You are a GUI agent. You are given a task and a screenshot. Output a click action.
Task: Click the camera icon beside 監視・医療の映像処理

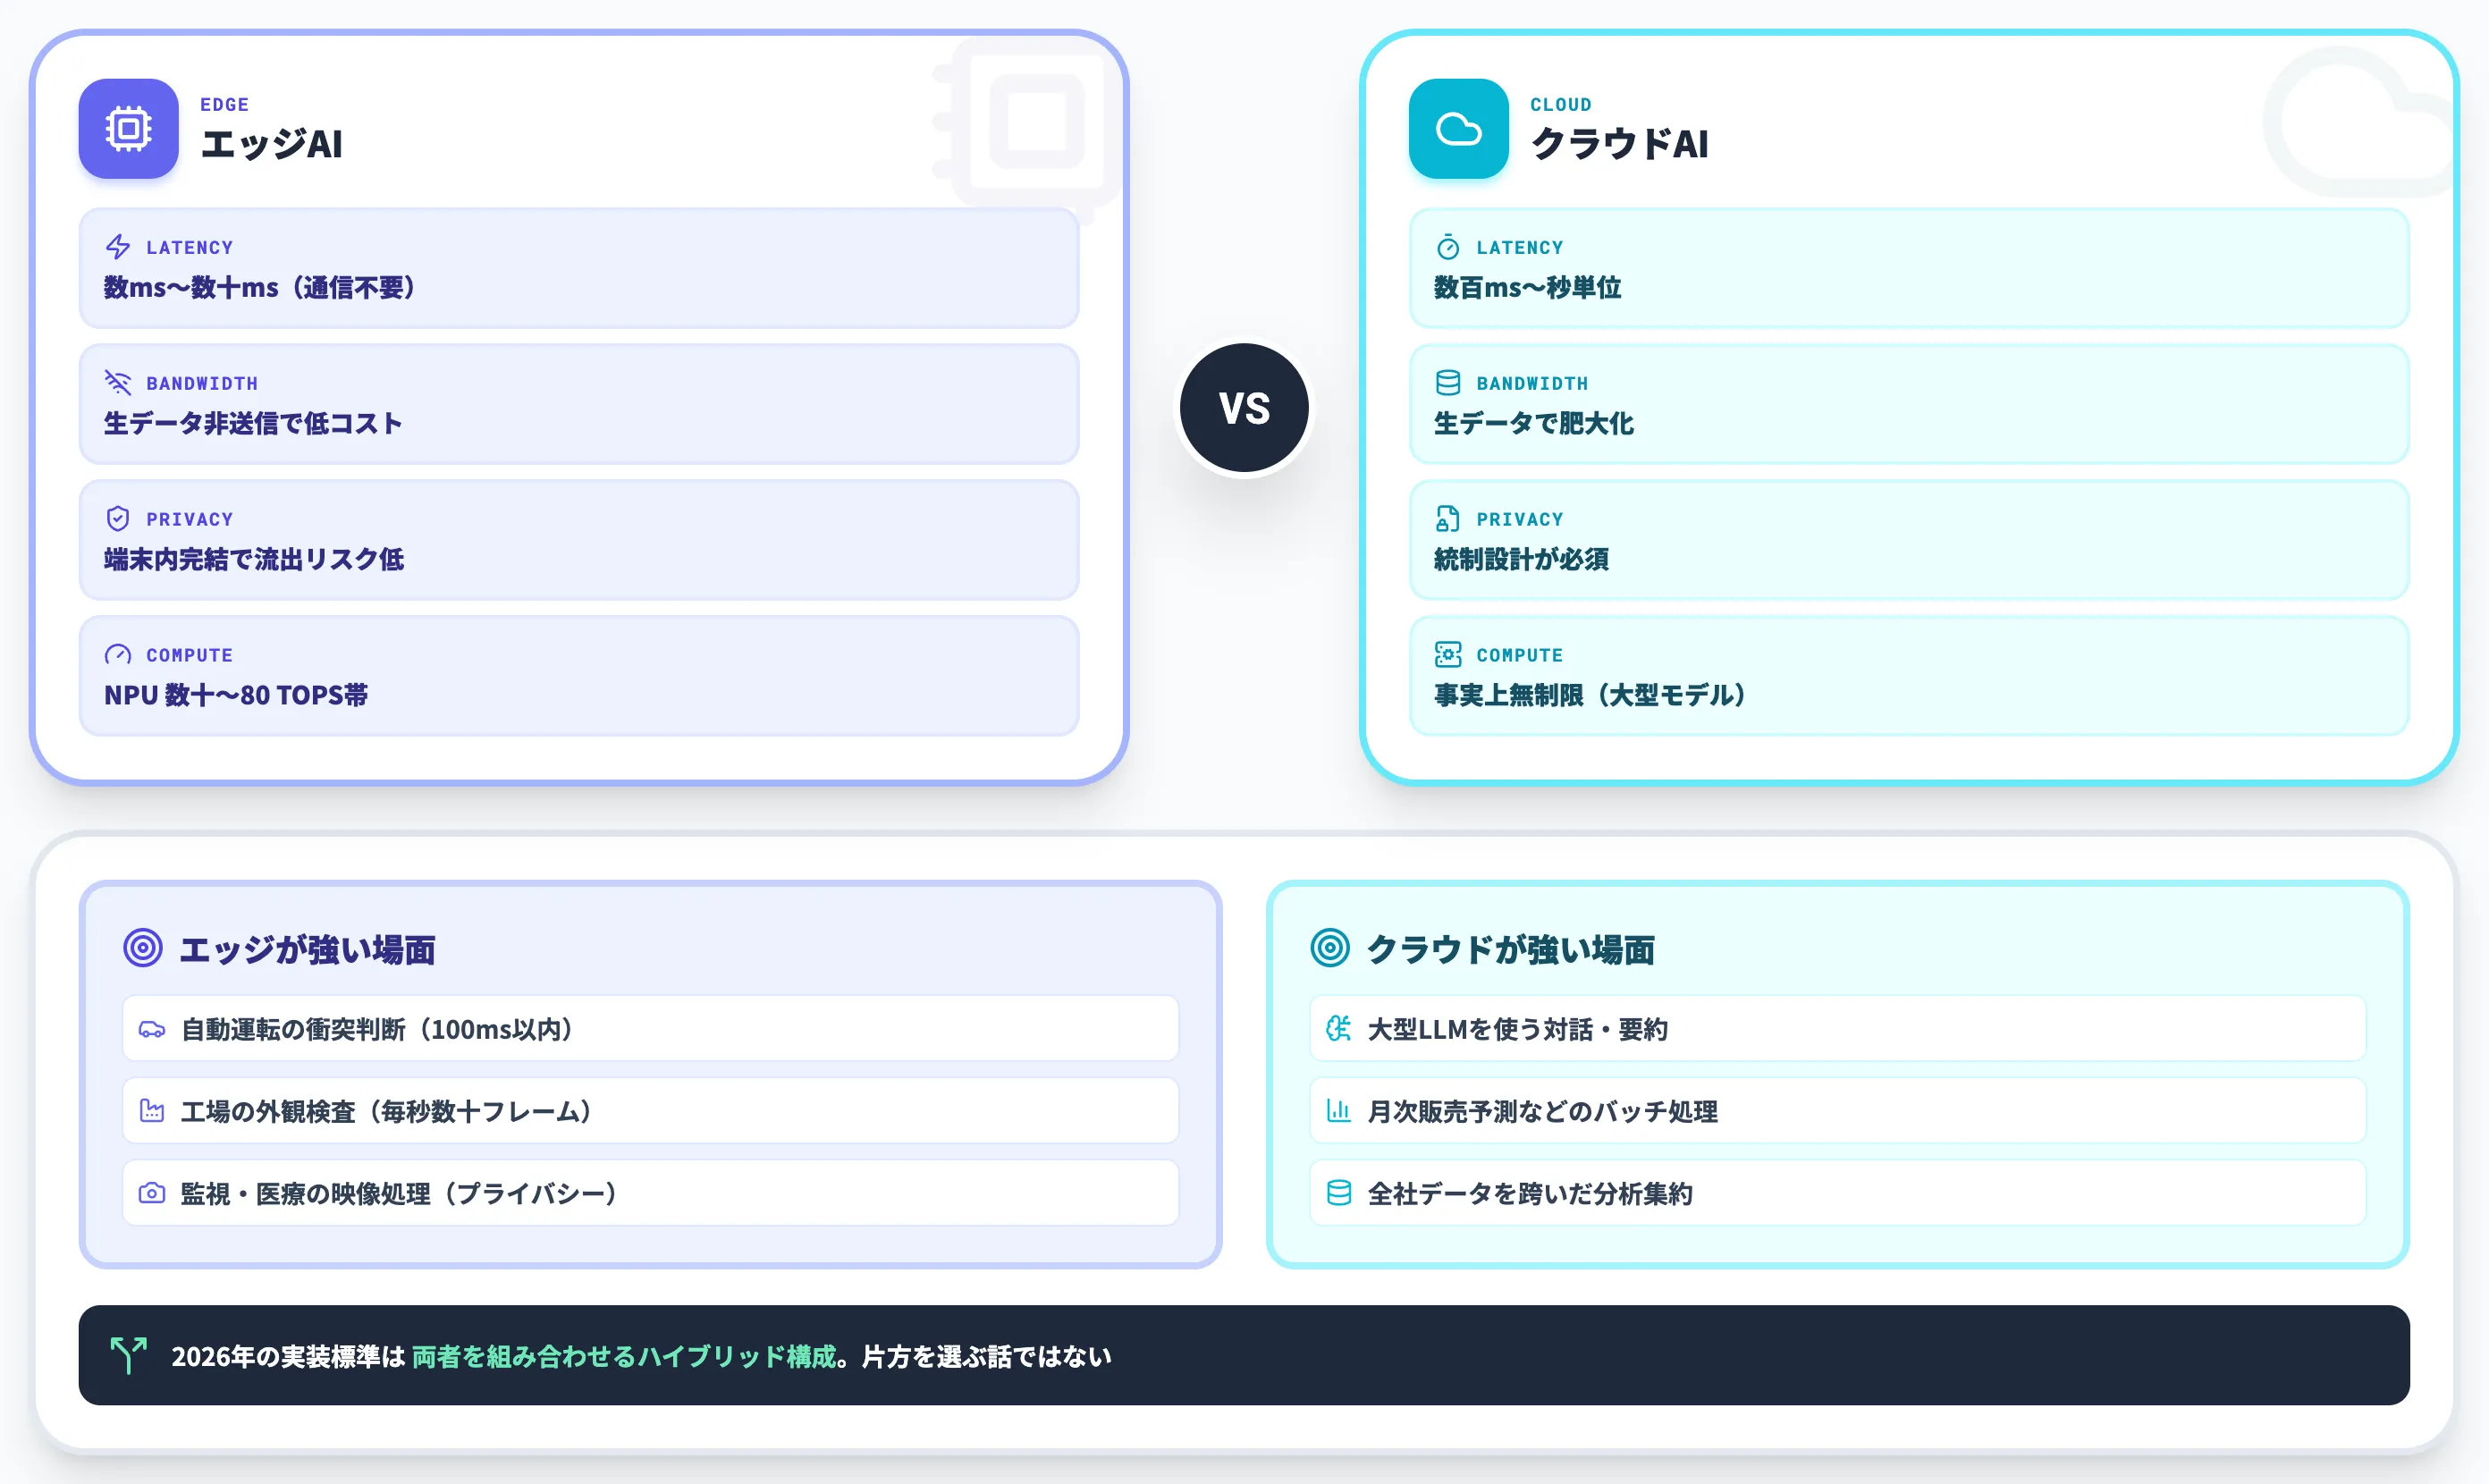pos(152,1193)
